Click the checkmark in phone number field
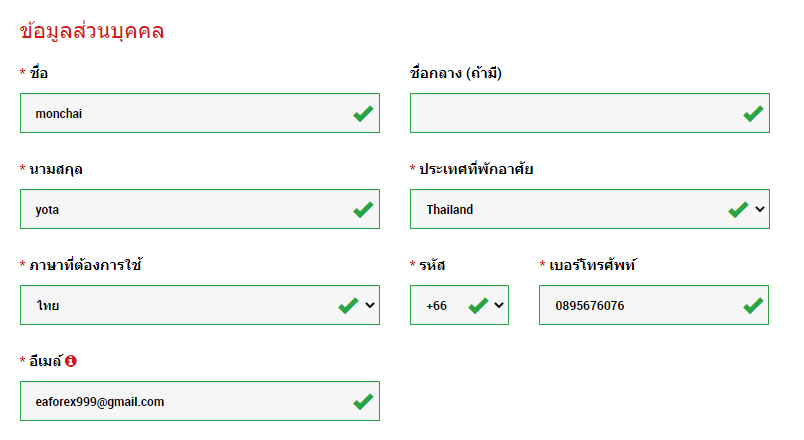Image resolution: width=804 pixels, height=440 pixels. (x=753, y=306)
